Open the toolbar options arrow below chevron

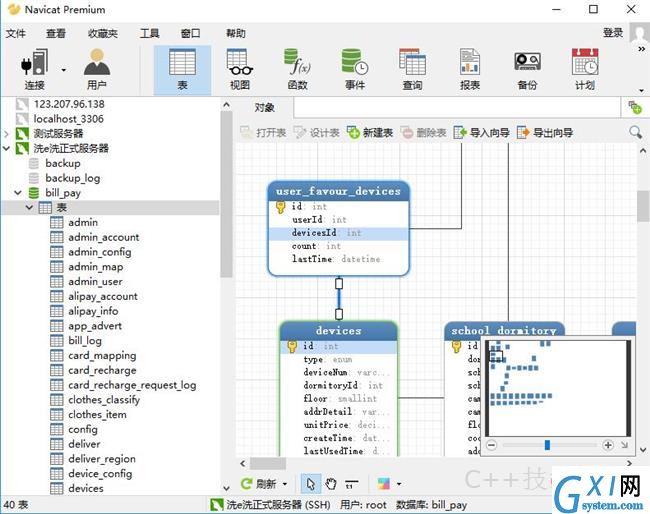pos(641,90)
